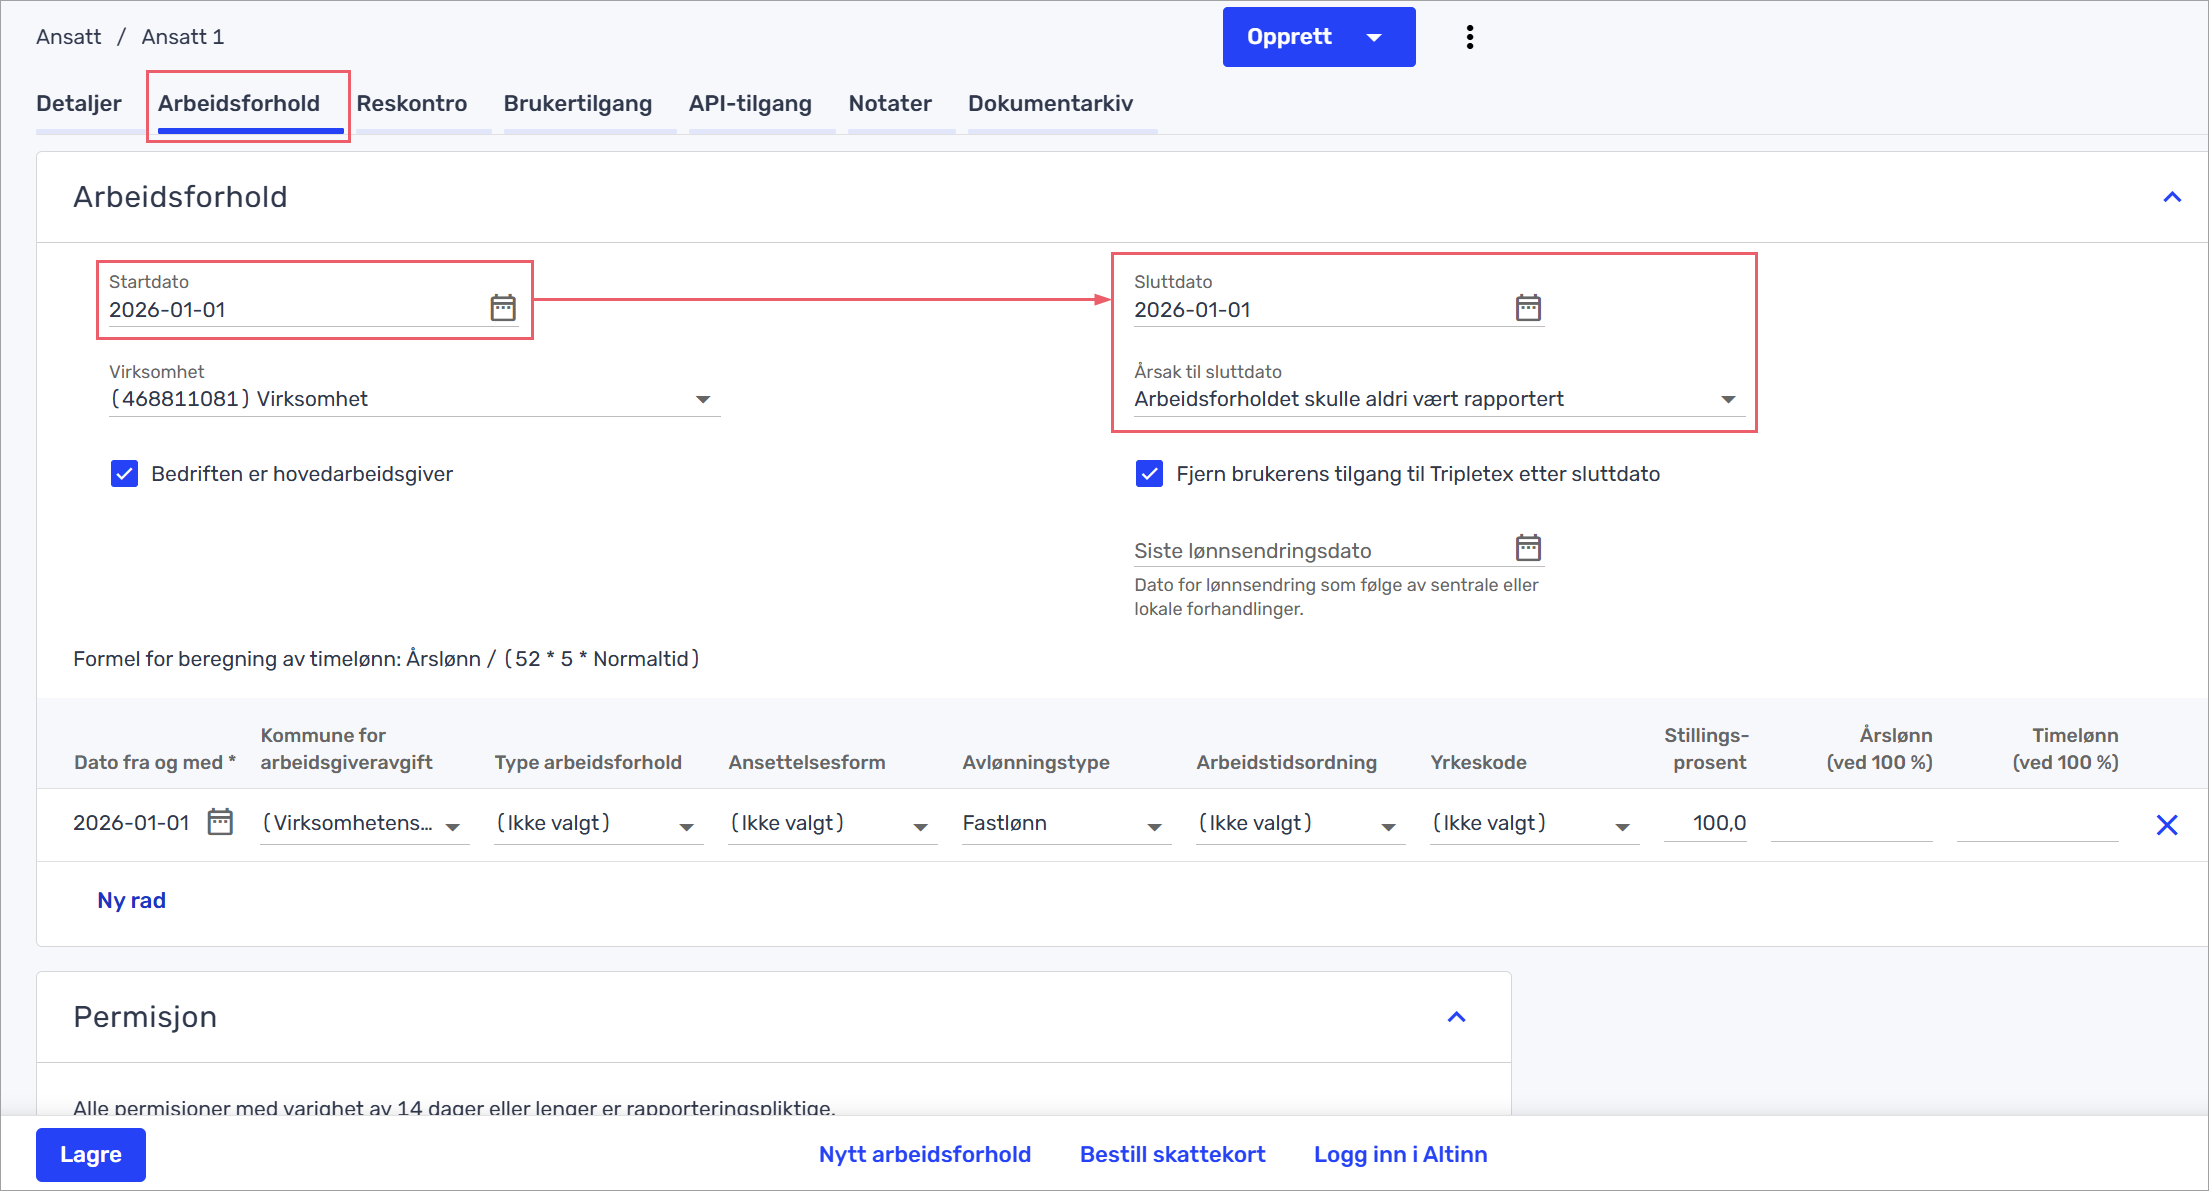Screen dimensions: 2209x1191
Task: Uncheck Bedriften er hovedarbeidsgiver
Action: (x=124, y=474)
